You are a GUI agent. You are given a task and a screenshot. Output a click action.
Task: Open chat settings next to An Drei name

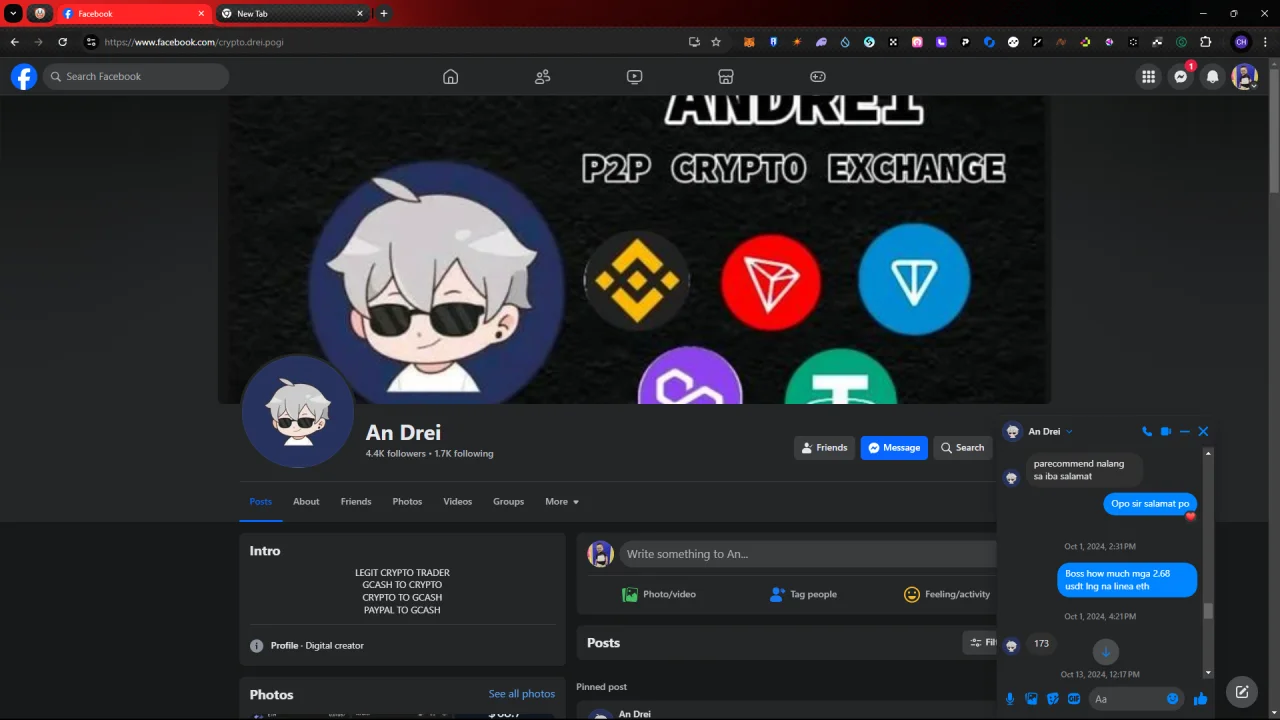(1069, 432)
